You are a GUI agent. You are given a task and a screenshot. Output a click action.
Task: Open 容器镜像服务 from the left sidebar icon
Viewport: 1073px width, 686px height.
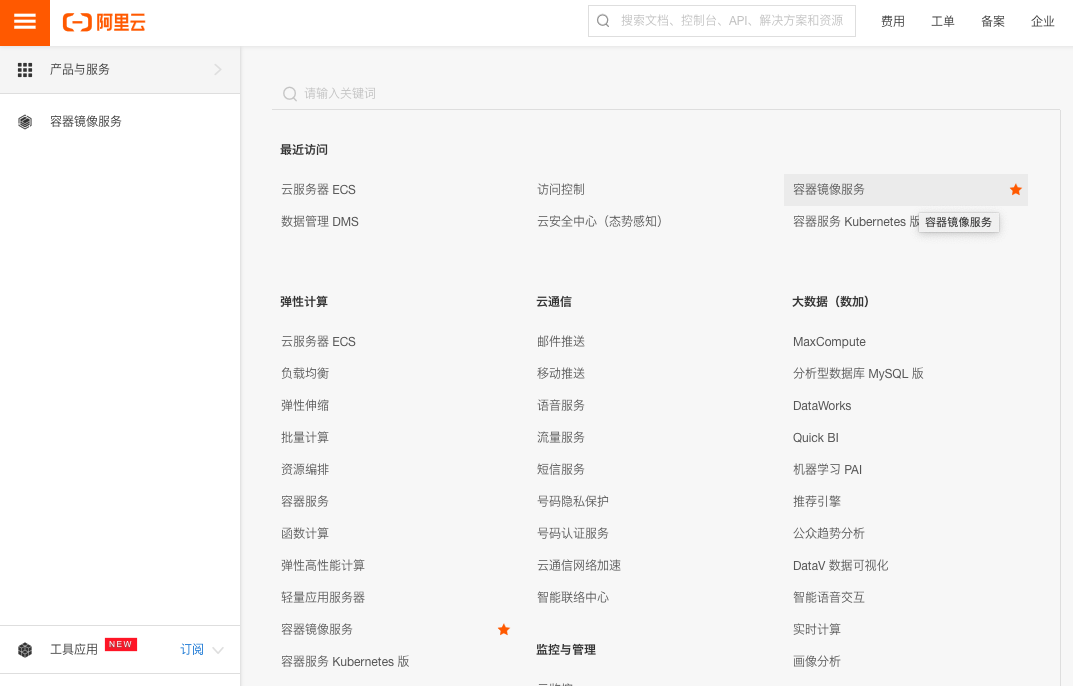coord(24,121)
